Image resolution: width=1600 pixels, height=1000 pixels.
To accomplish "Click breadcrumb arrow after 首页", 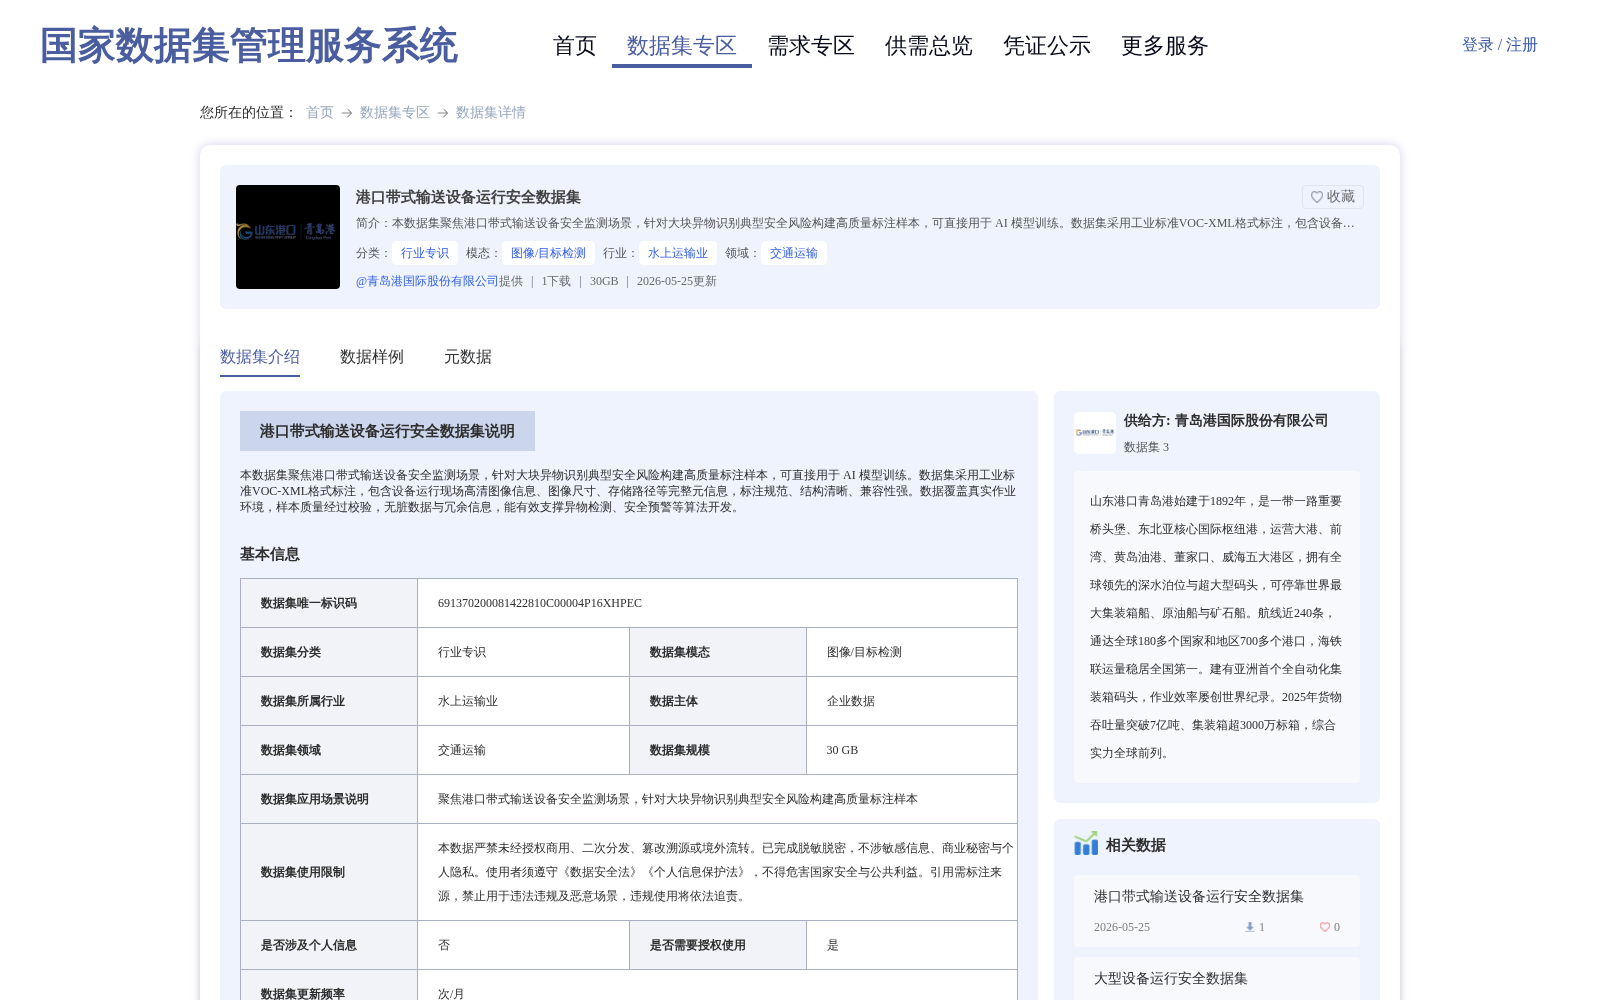I will pos(347,113).
